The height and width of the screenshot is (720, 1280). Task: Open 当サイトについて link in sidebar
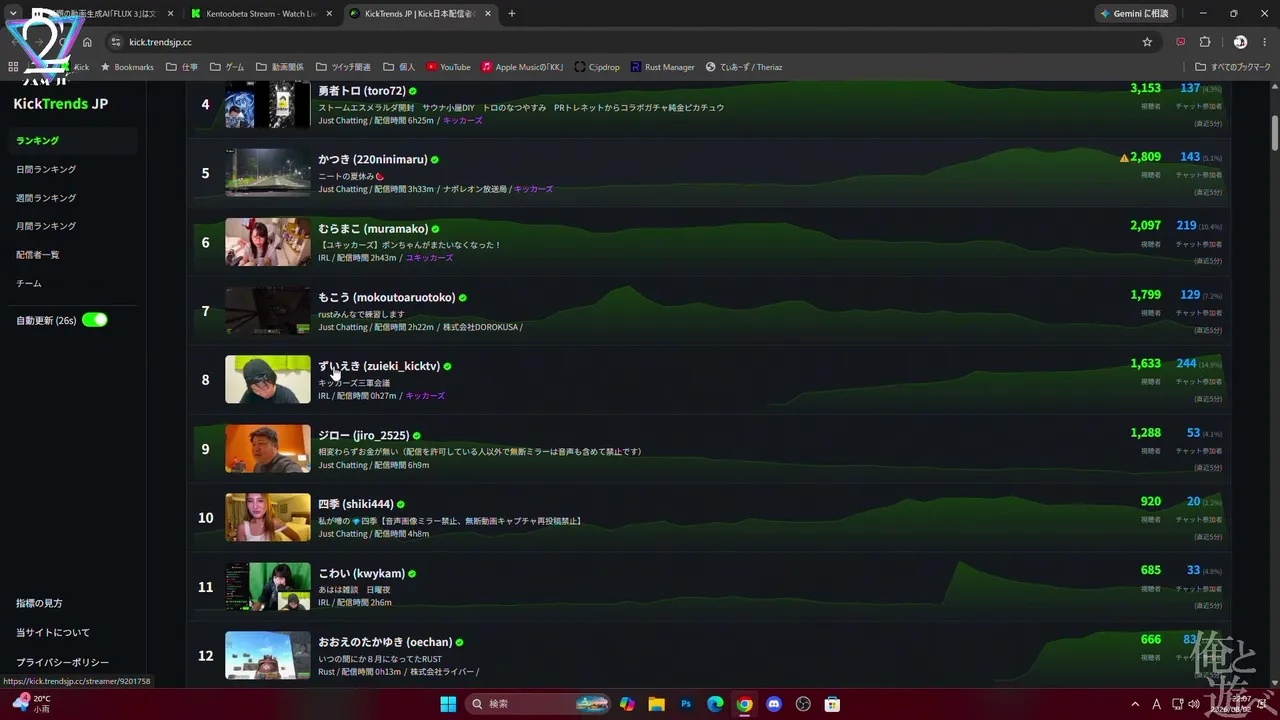(x=53, y=633)
